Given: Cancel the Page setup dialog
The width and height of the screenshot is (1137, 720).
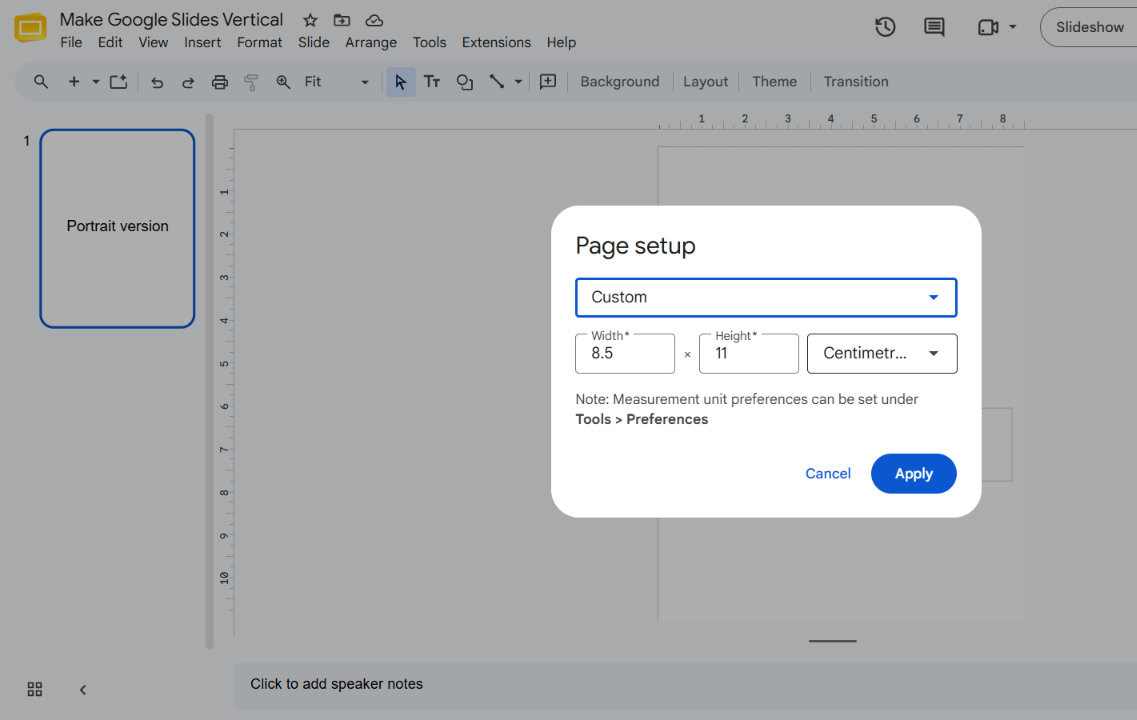Looking at the screenshot, I should (x=827, y=473).
